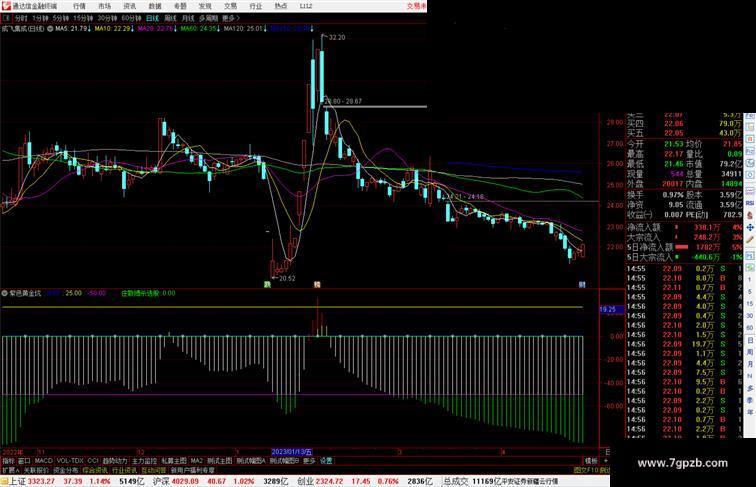
Task: Click the MA5 down arrow indicator
Action: [x=89, y=29]
